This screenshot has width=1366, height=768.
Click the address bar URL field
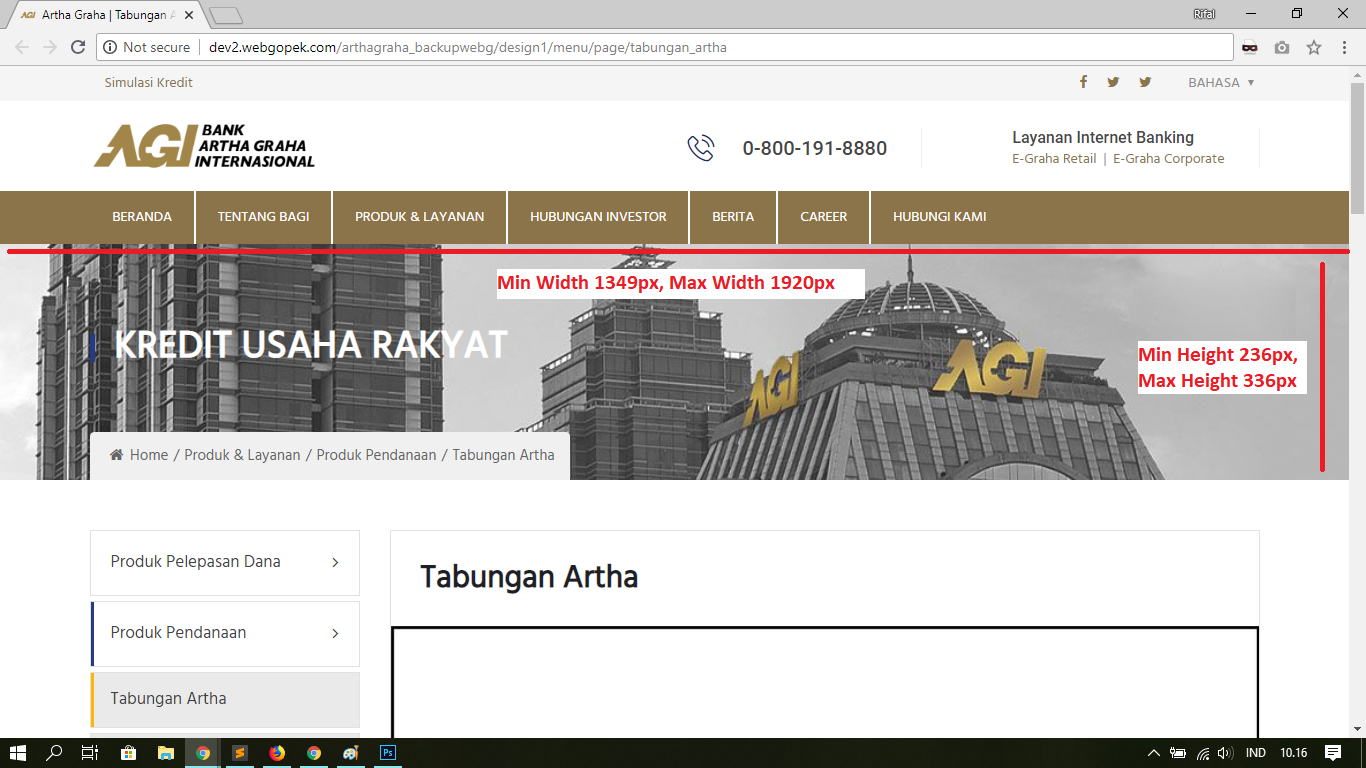click(665, 47)
